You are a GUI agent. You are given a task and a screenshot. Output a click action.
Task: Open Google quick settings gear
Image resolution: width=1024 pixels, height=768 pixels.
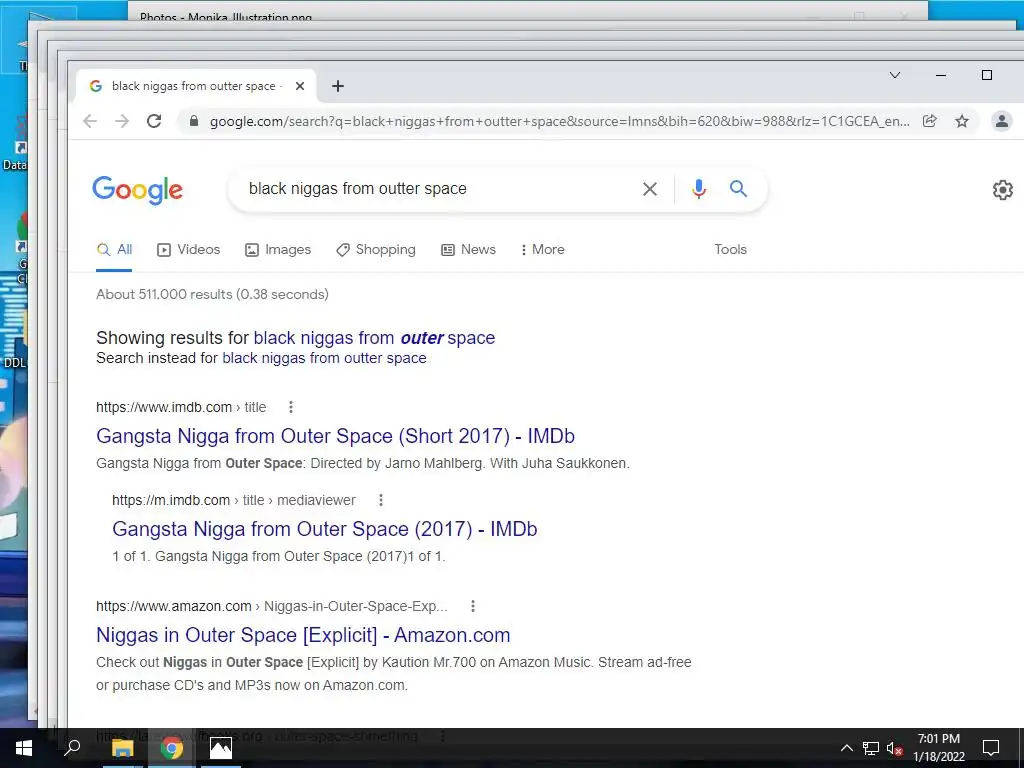point(1002,190)
